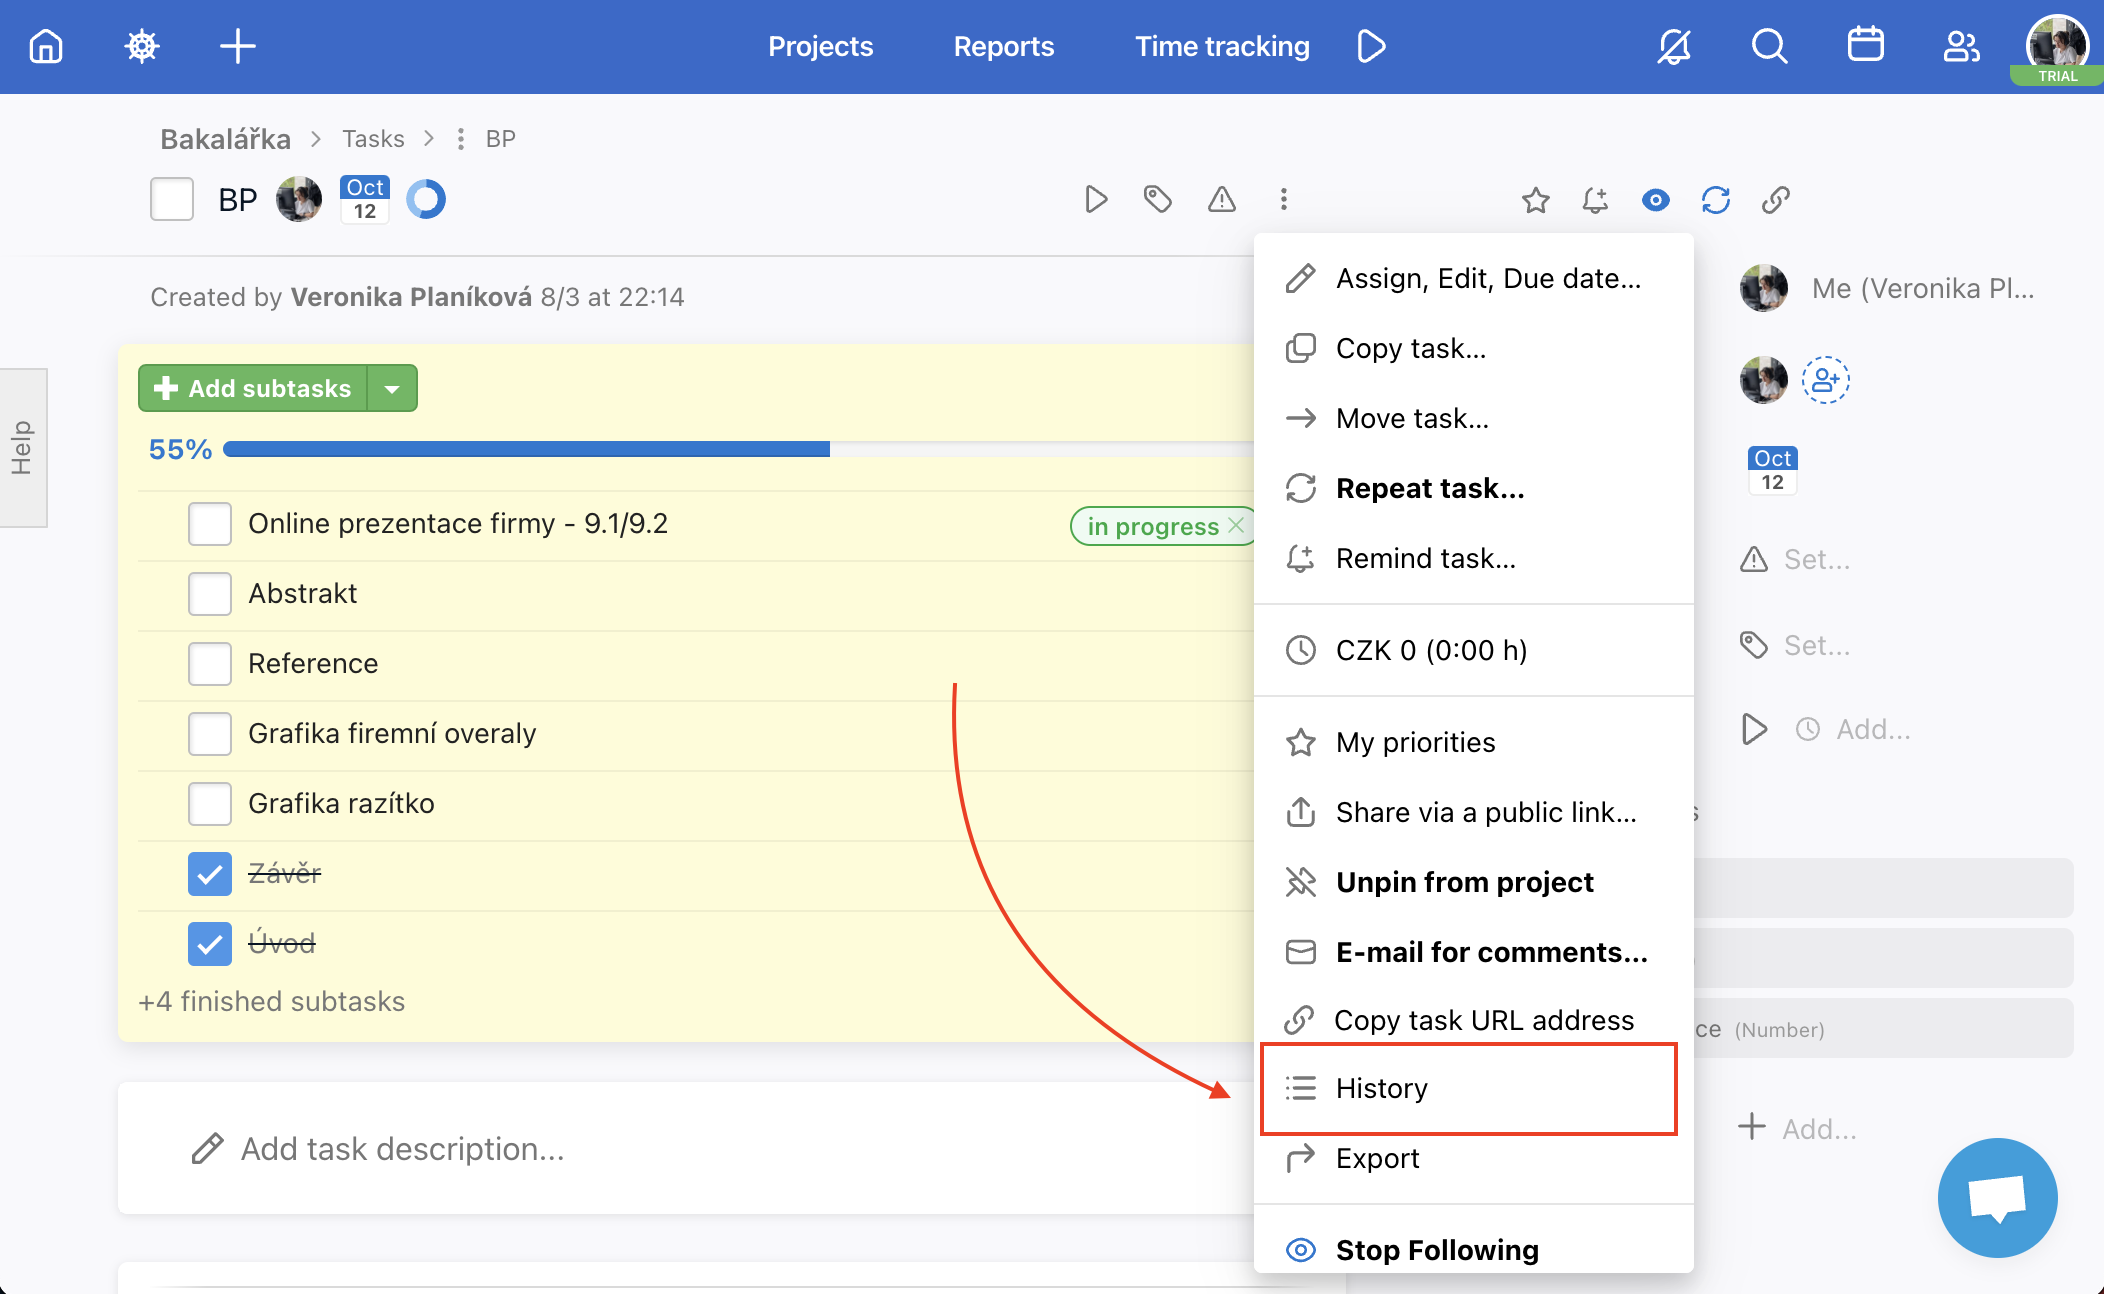Click the 55% subtask progress bar
Screen dimensions: 2104x1294
point(738,449)
